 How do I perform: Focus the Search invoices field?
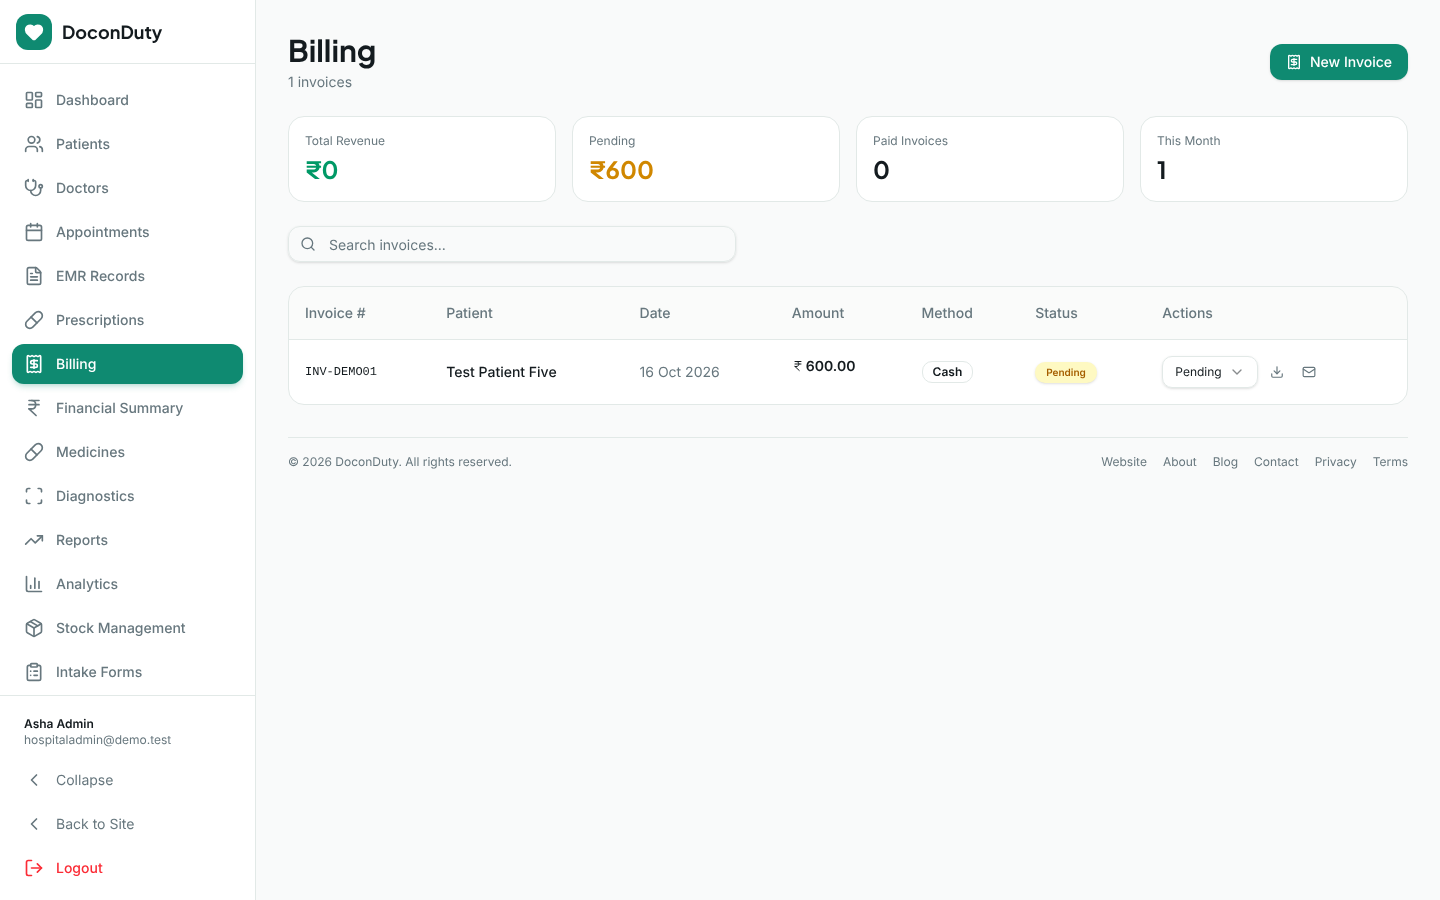[x=512, y=244]
